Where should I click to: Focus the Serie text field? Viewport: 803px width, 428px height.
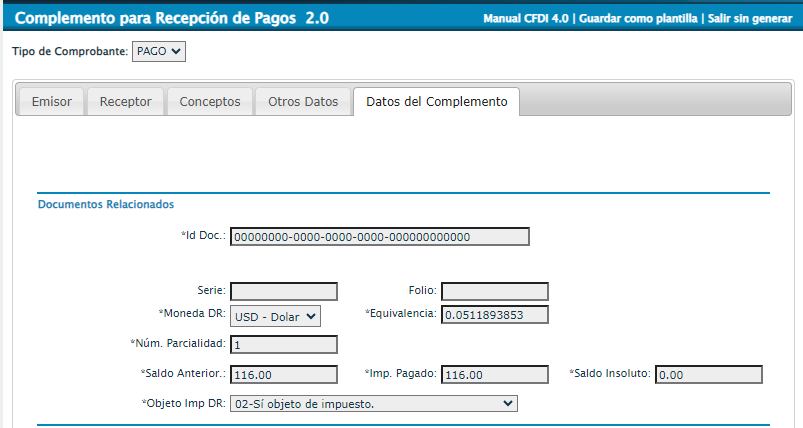click(x=284, y=291)
